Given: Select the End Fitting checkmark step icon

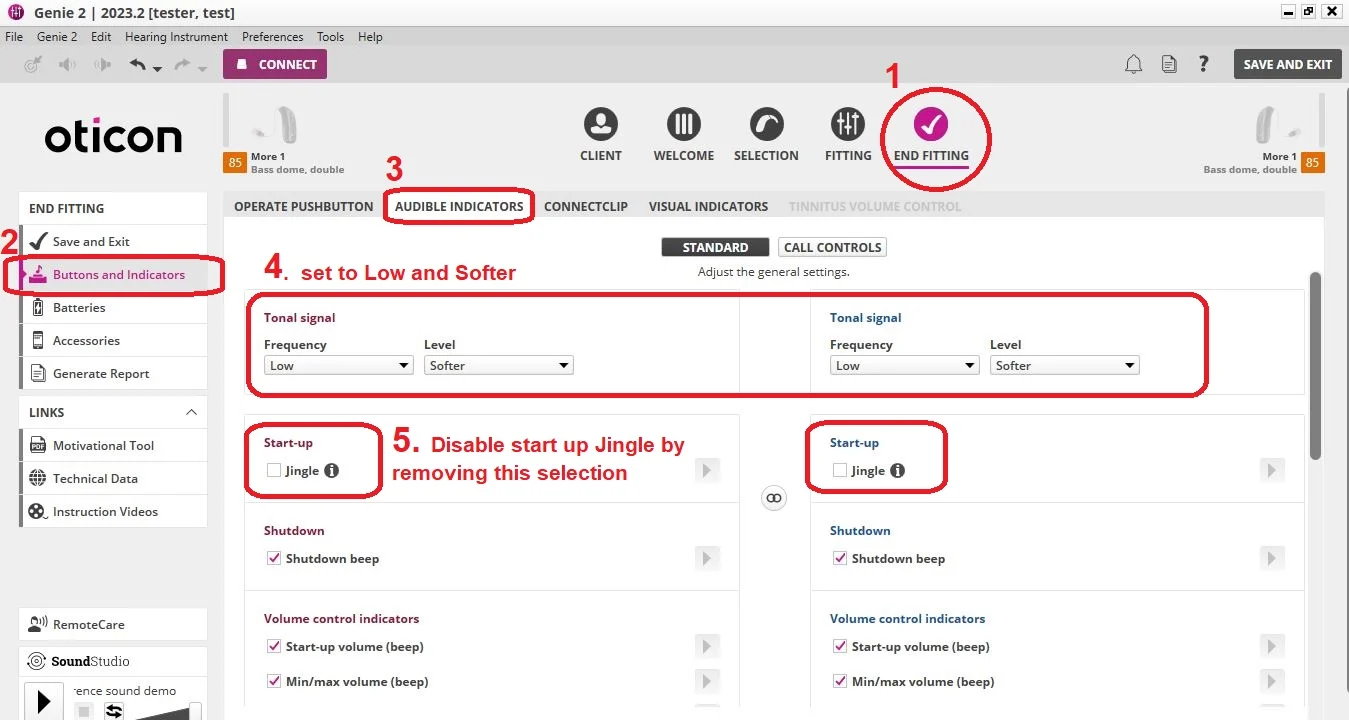Looking at the screenshot, I should 931,125.
